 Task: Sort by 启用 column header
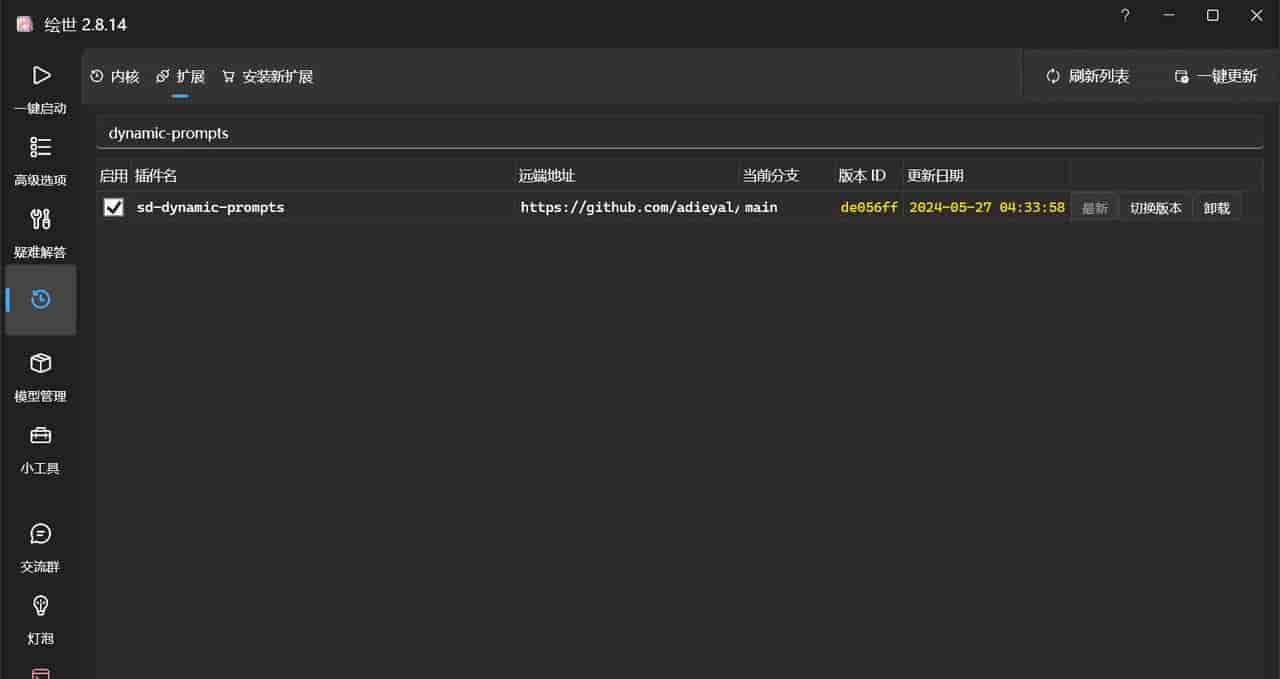[114, 175]
